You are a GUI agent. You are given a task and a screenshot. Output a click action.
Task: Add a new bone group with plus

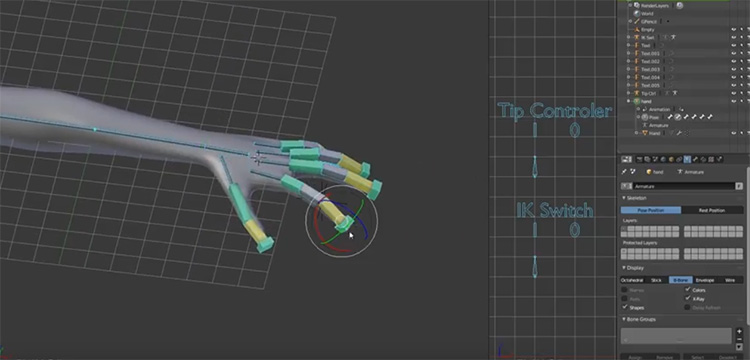[739, 331]
